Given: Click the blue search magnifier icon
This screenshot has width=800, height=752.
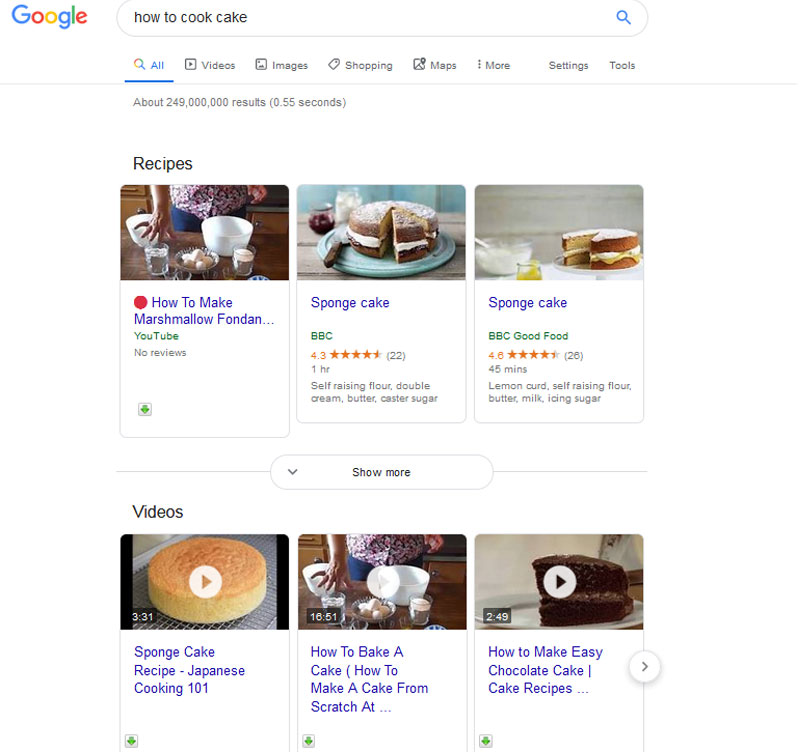Looking at the screenshot, I should click(623, 17).
